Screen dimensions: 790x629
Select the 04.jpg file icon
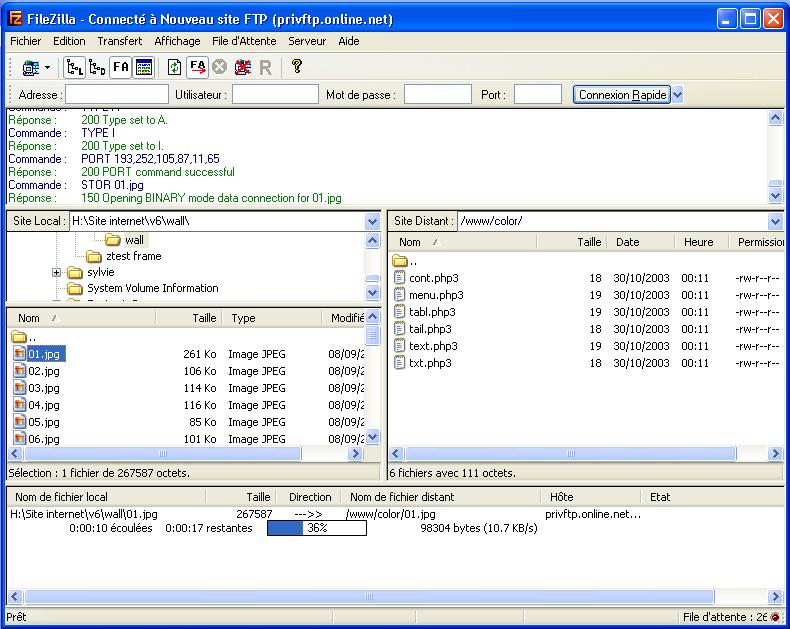[19, 405]
